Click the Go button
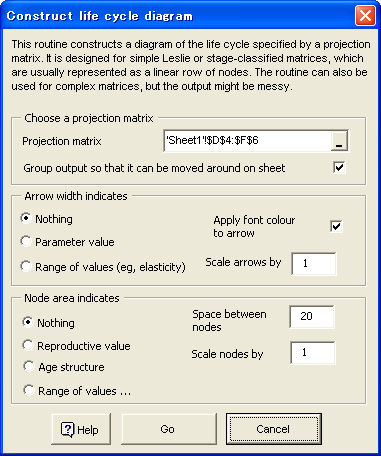The height and width of the screenshot is (456, 381). [x=169, y=429]
